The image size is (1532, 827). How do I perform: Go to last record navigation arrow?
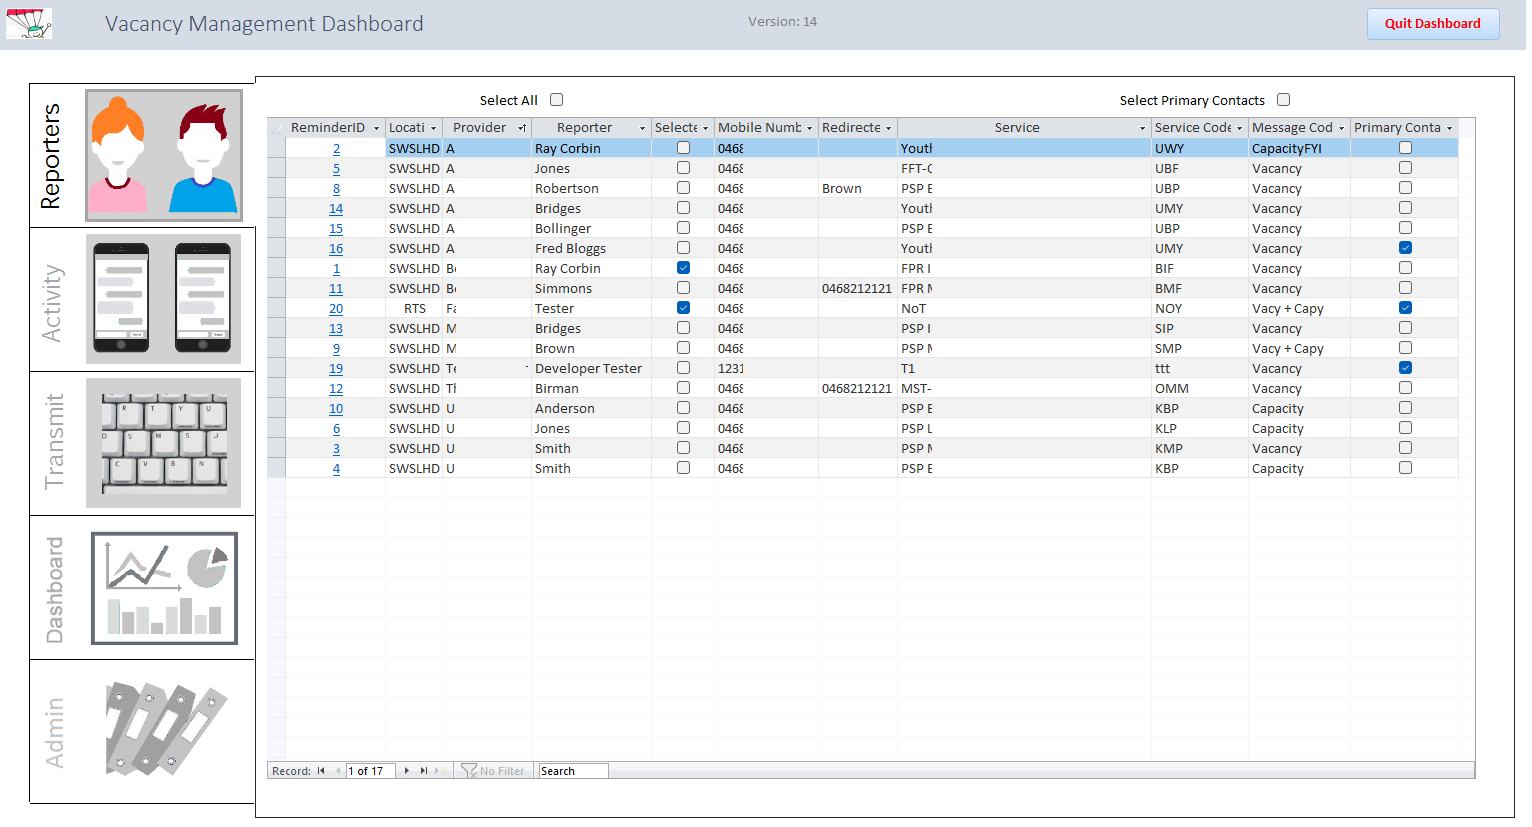coord(424,771)
